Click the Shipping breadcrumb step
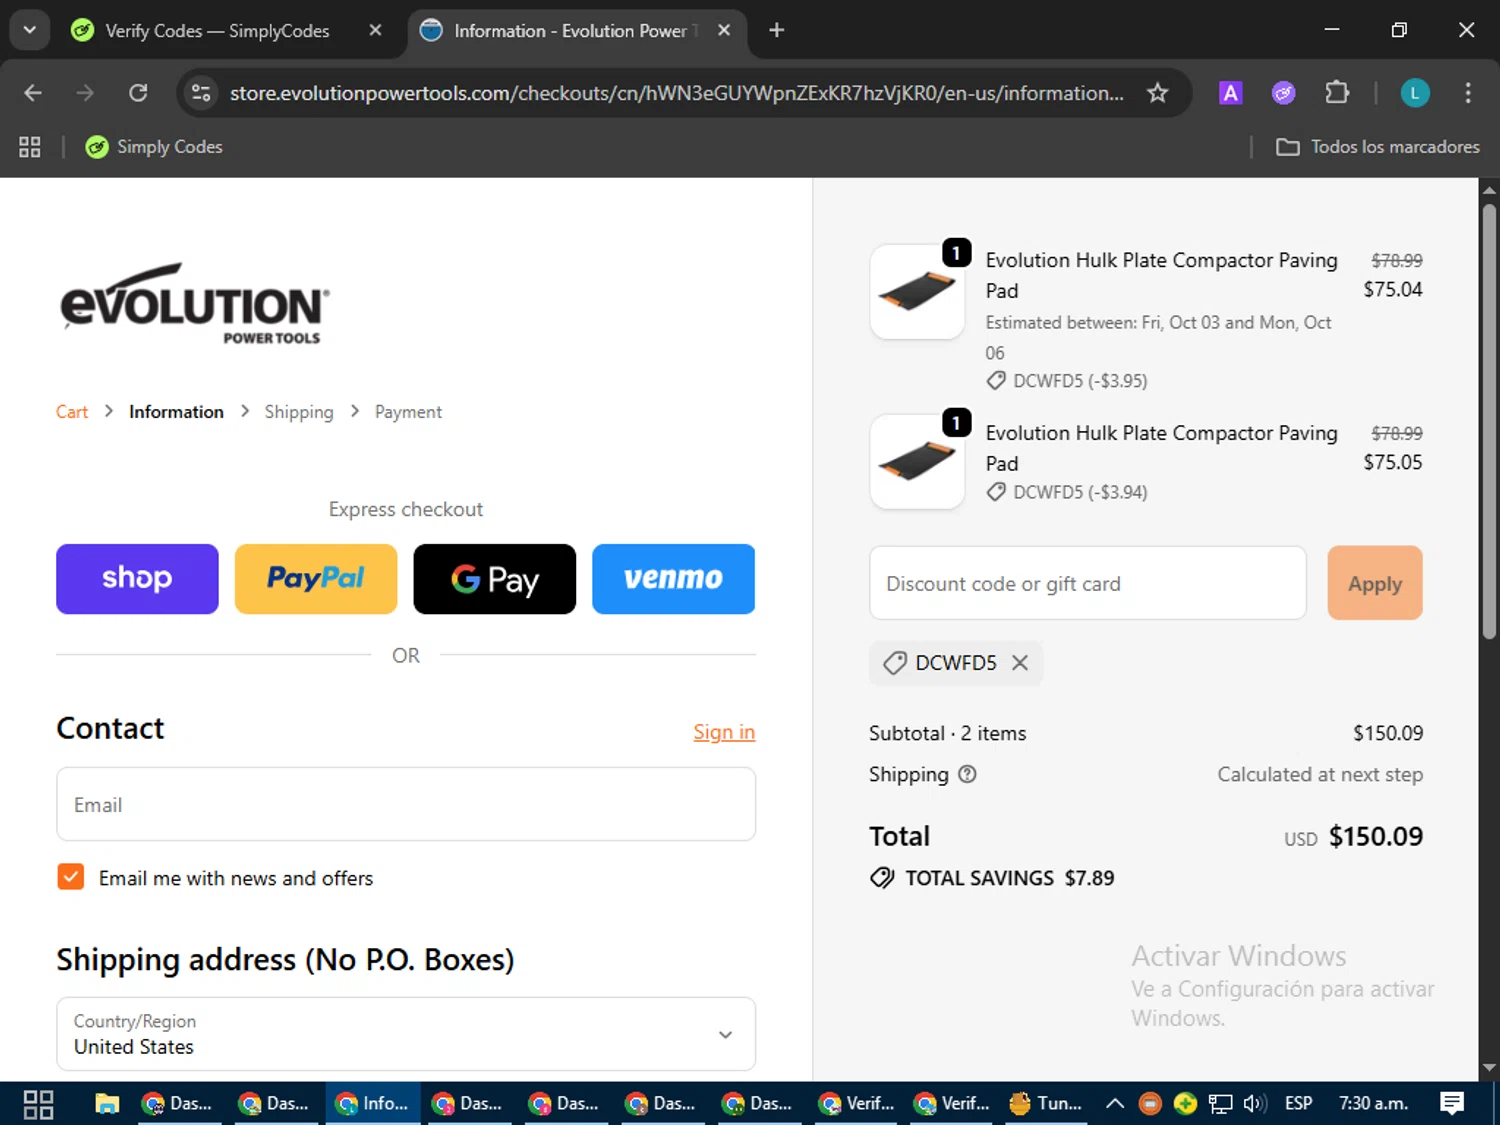Screen dimensions: 1500x1125 (x=299, y=412)
